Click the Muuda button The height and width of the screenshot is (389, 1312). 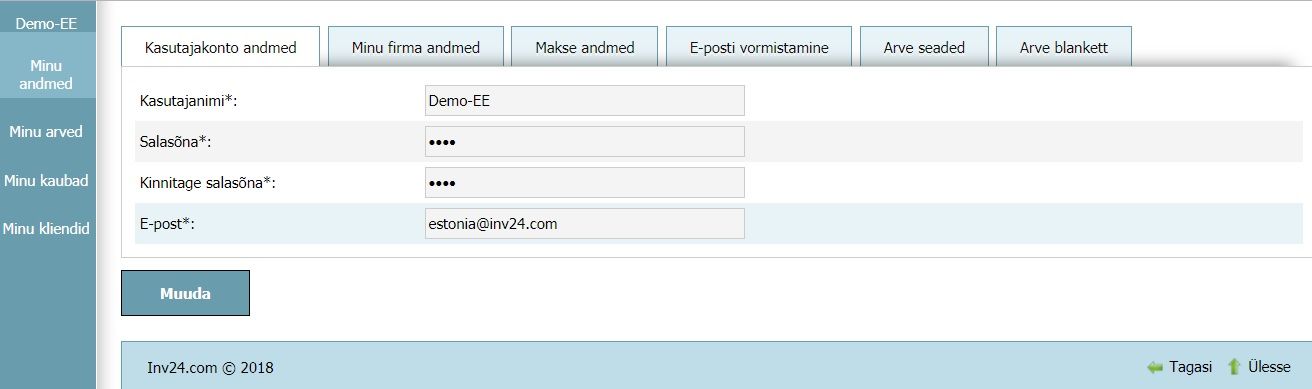tap(185, 293)
